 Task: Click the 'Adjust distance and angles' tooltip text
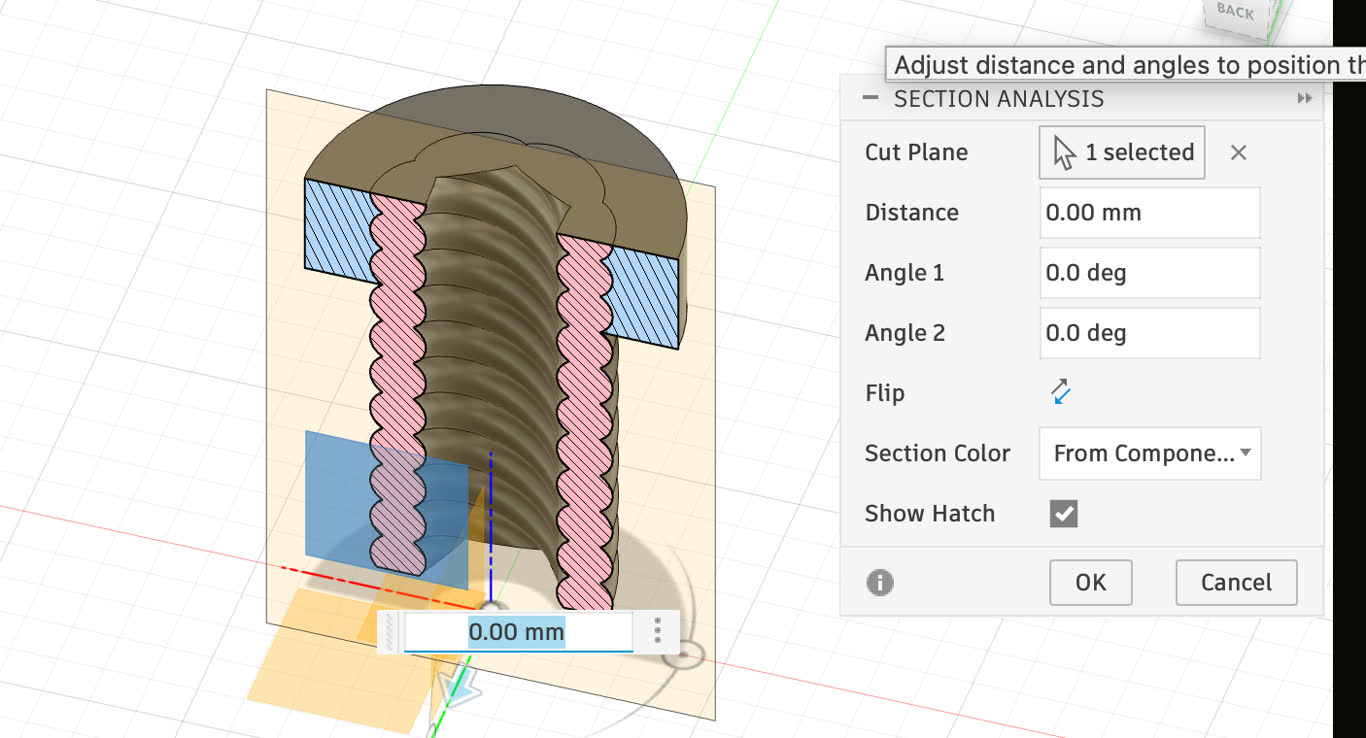(x=1130, y=65)
